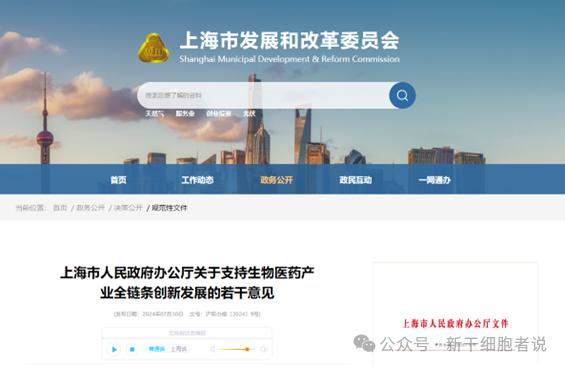Open the 政民互动 navigation tab

355,180
